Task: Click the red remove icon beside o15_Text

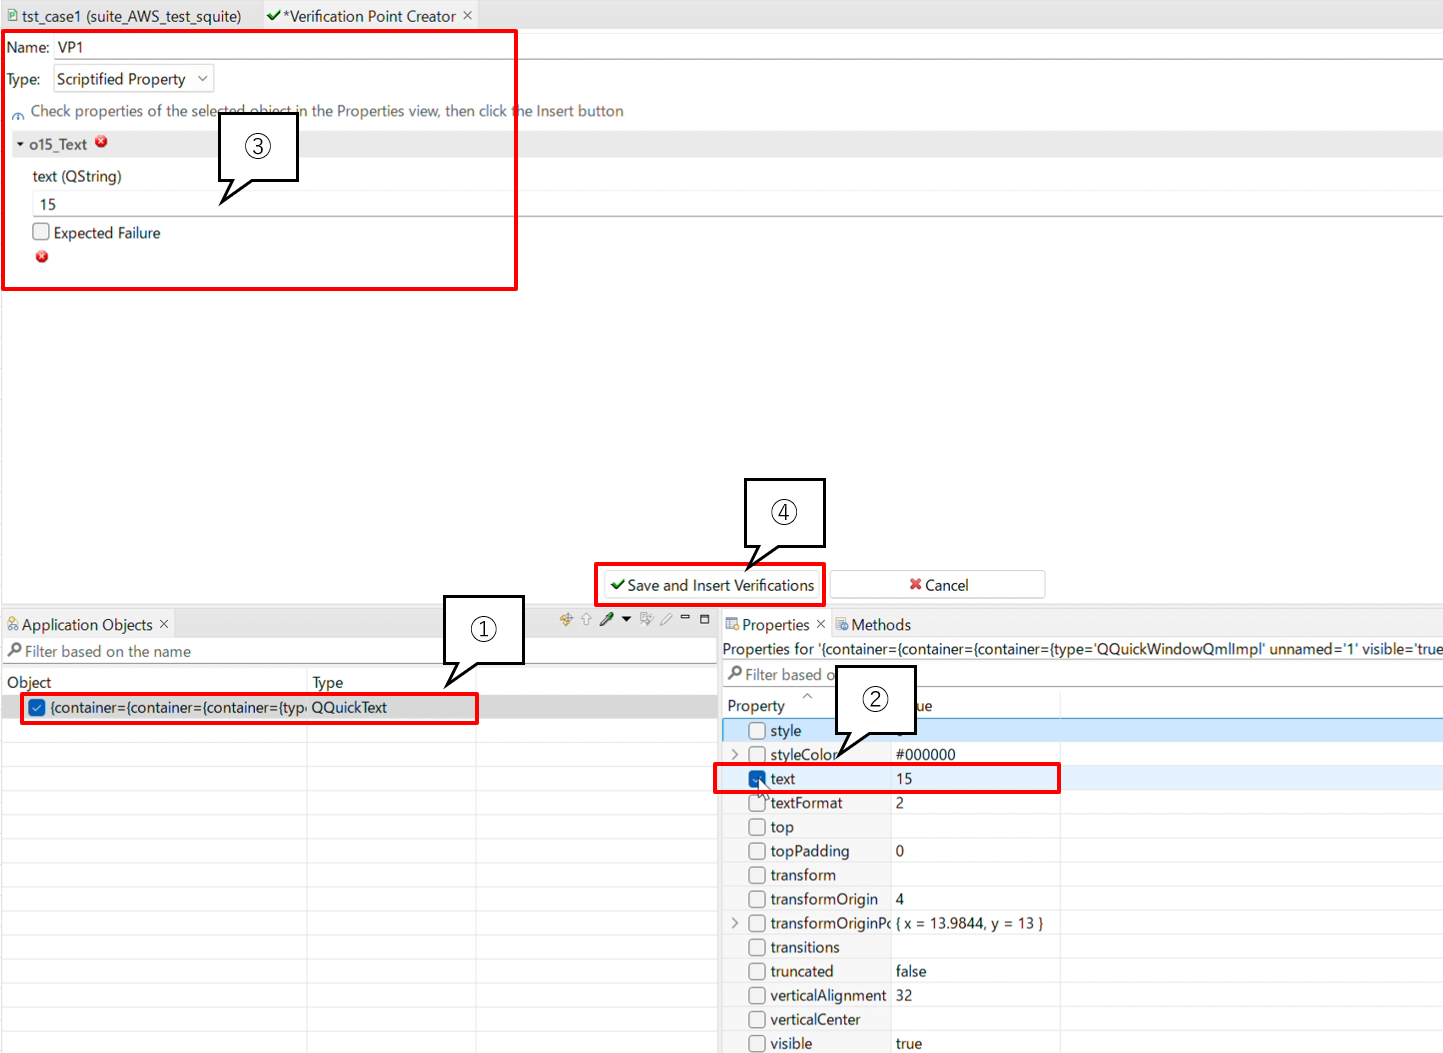Action: click(x=101, y=142)
